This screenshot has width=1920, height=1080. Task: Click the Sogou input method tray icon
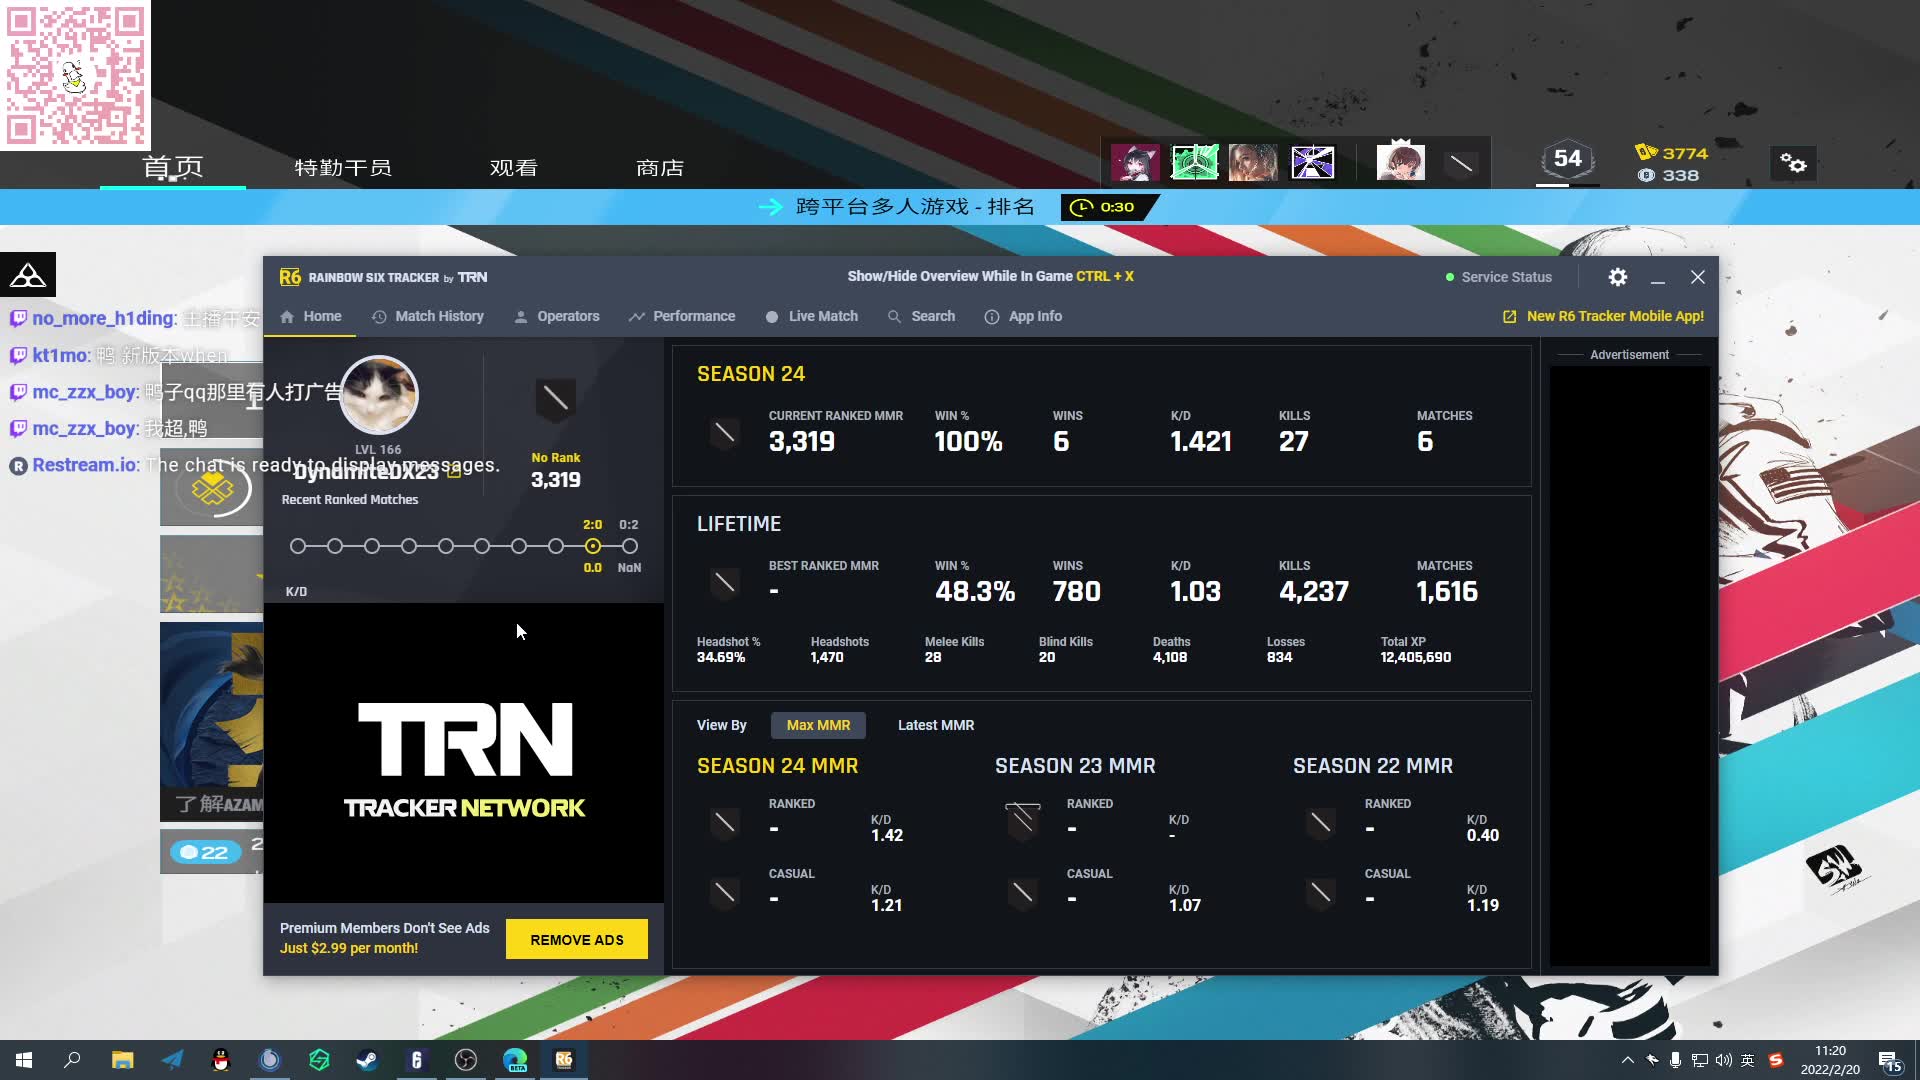1776,1060
